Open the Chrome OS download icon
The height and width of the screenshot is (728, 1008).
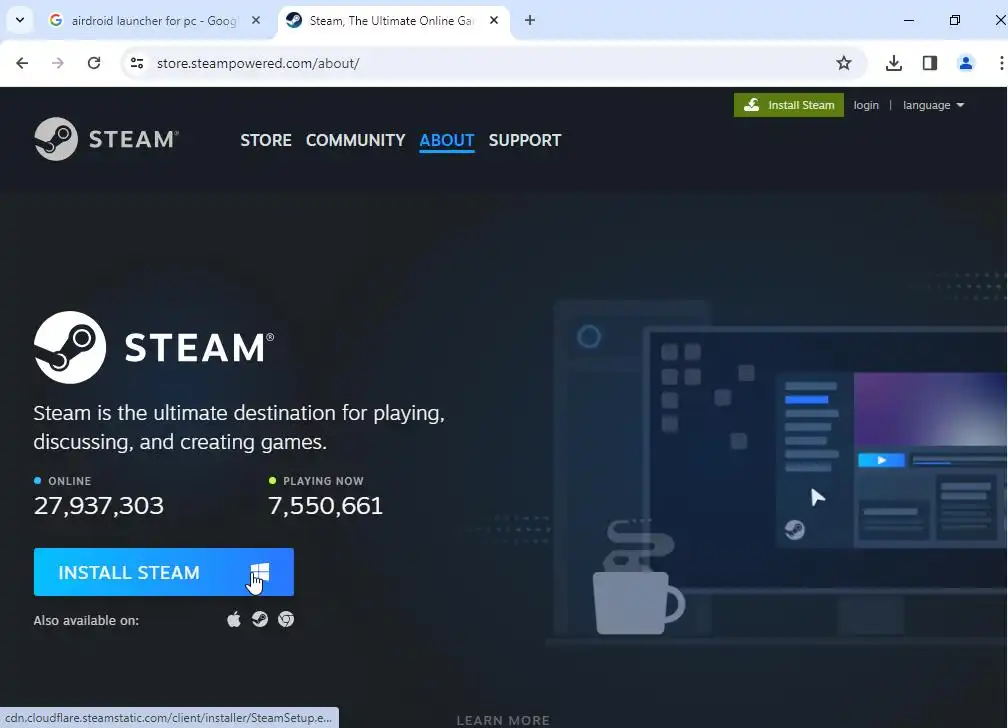[286, 619]
